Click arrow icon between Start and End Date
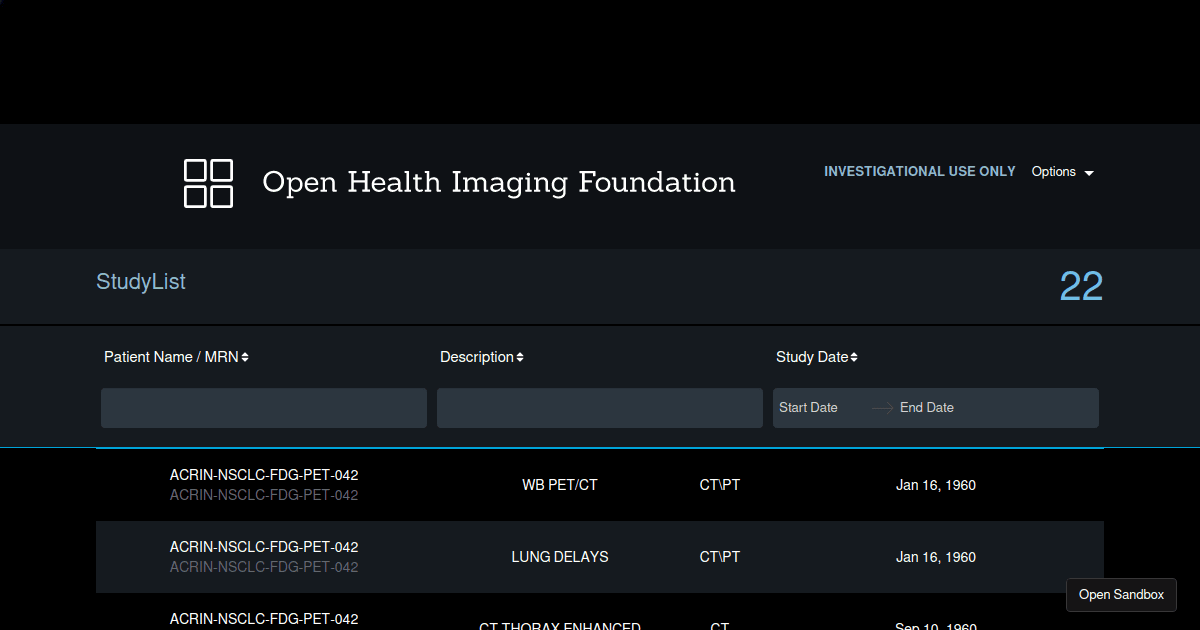1200x630 pixels. [x=882, y=408]
